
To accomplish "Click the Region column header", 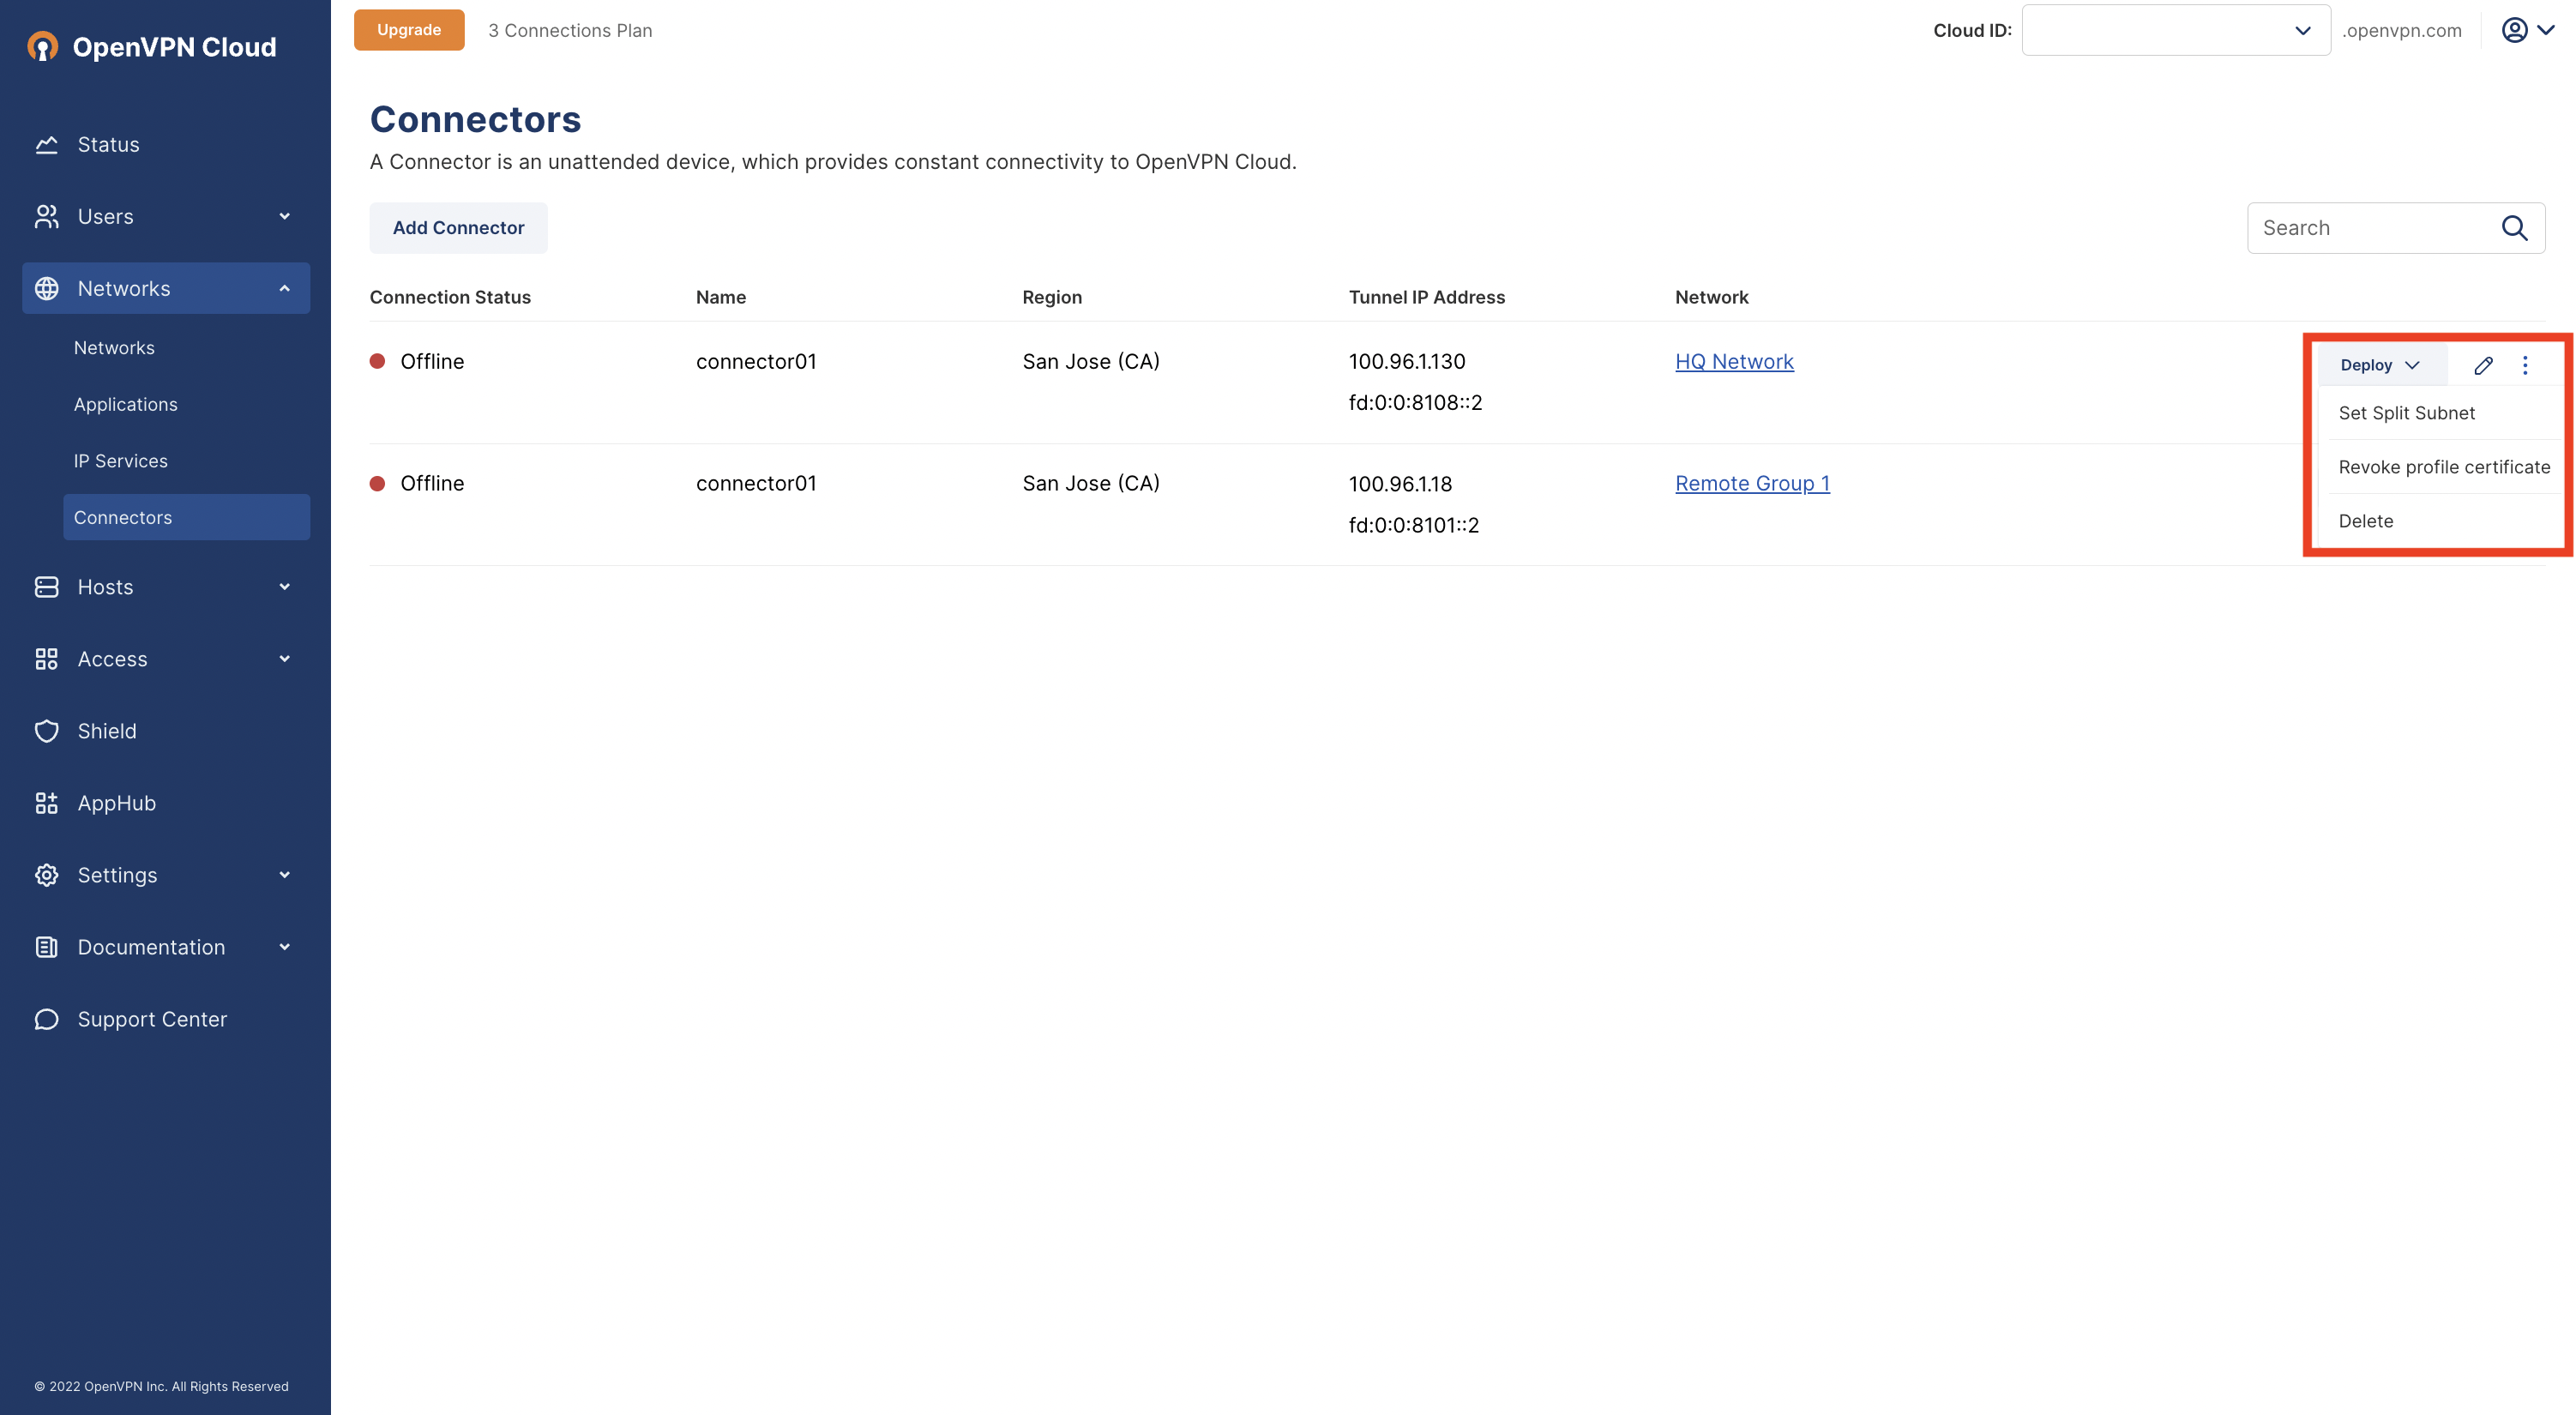I will click(1052, 297).
